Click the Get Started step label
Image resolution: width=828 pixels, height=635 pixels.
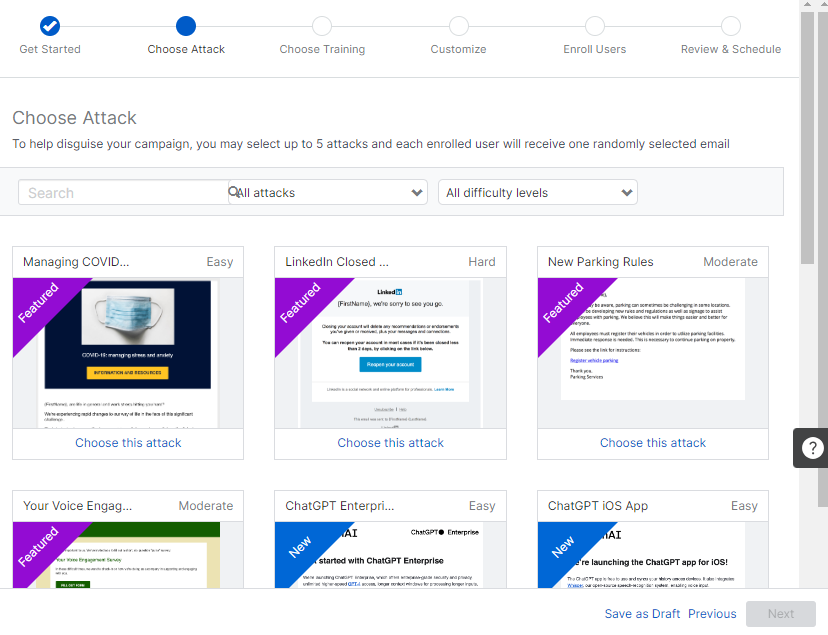pos(49,48)
